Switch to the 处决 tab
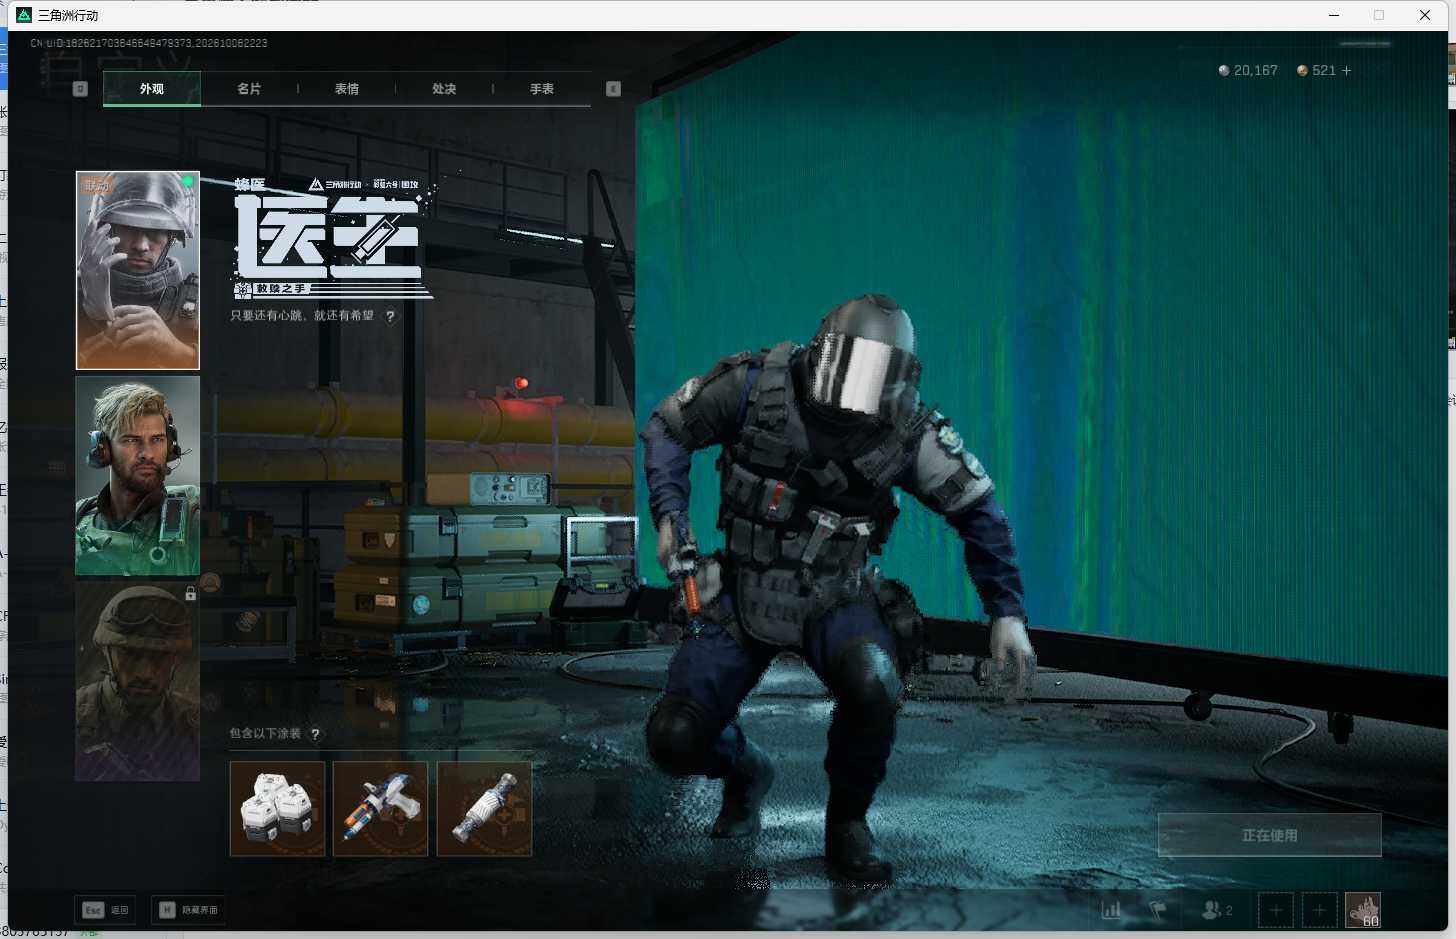Viewport: 1456px width, 939px height. coord(444,89)
